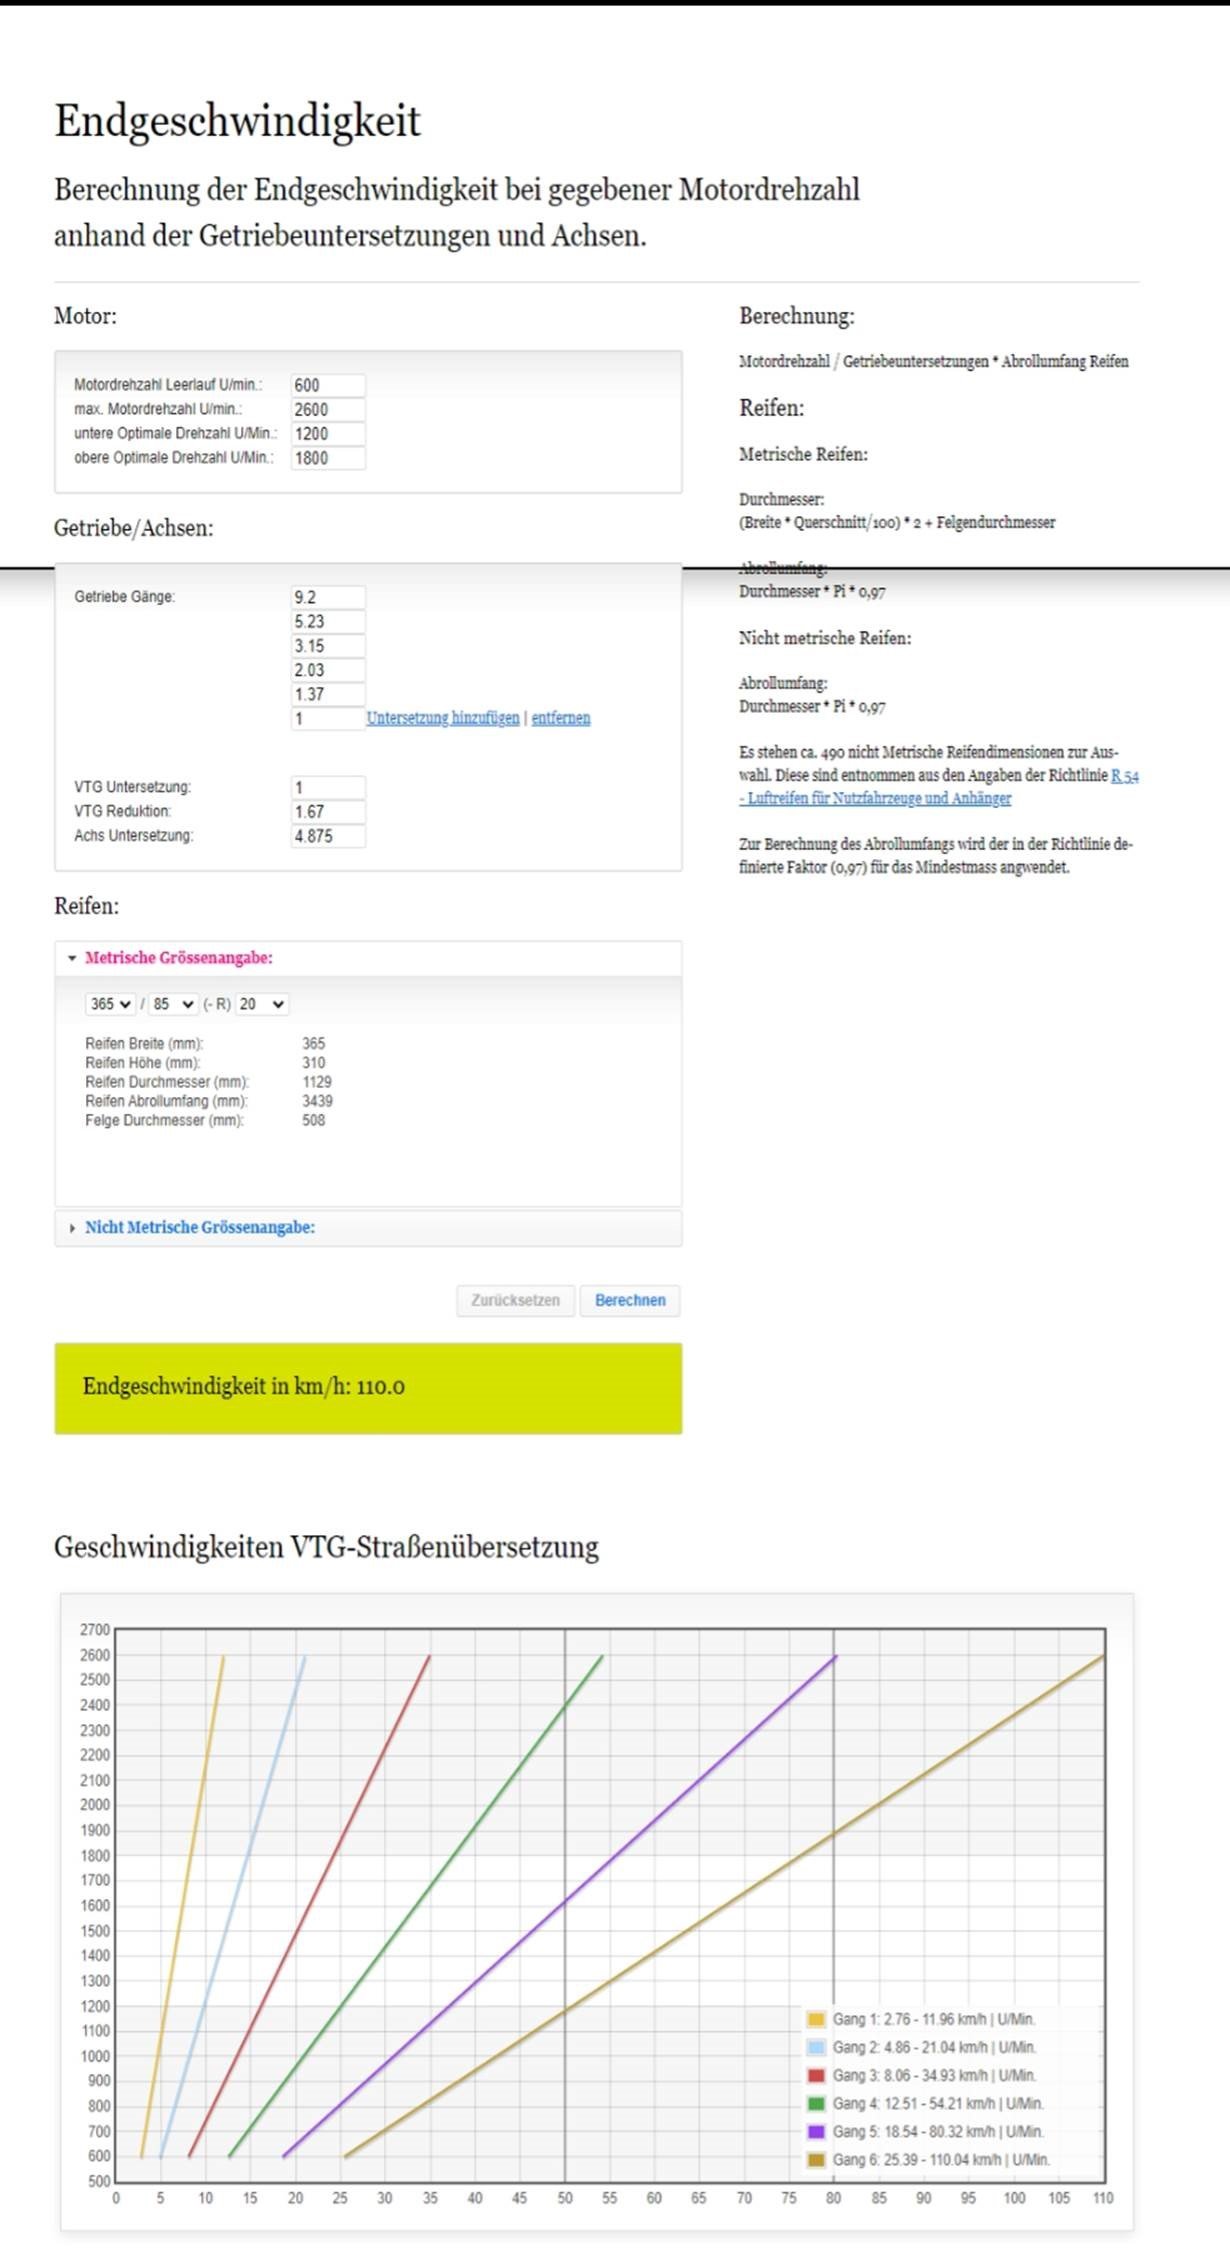Click the entfernen link
This screenshot has width=1230, height=2258.
click(x=561, y=718)
